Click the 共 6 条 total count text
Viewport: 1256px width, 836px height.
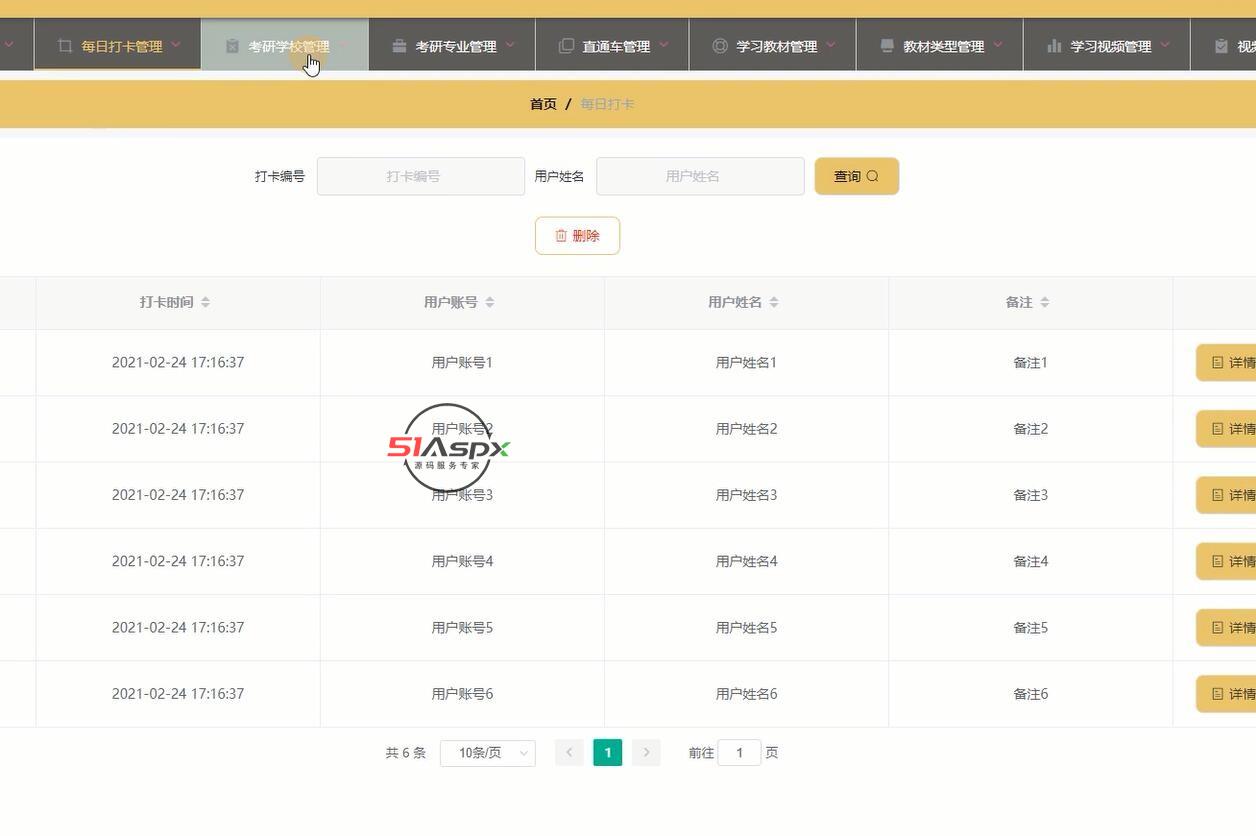(x=406, y=753)
